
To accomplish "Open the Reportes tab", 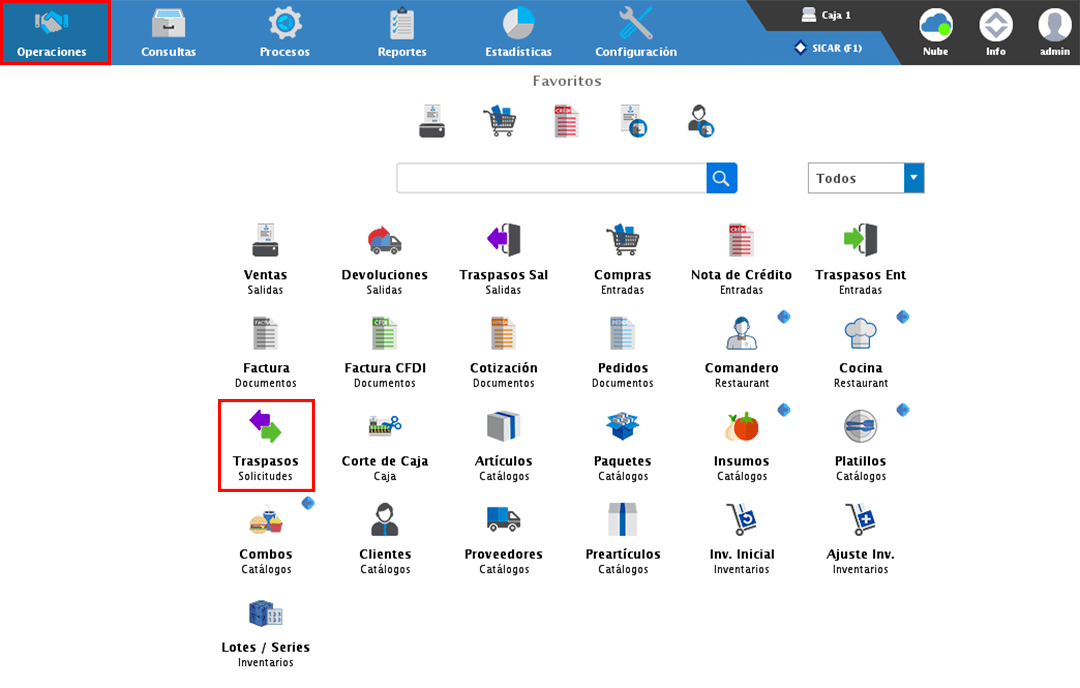I will tap(402, 33).
